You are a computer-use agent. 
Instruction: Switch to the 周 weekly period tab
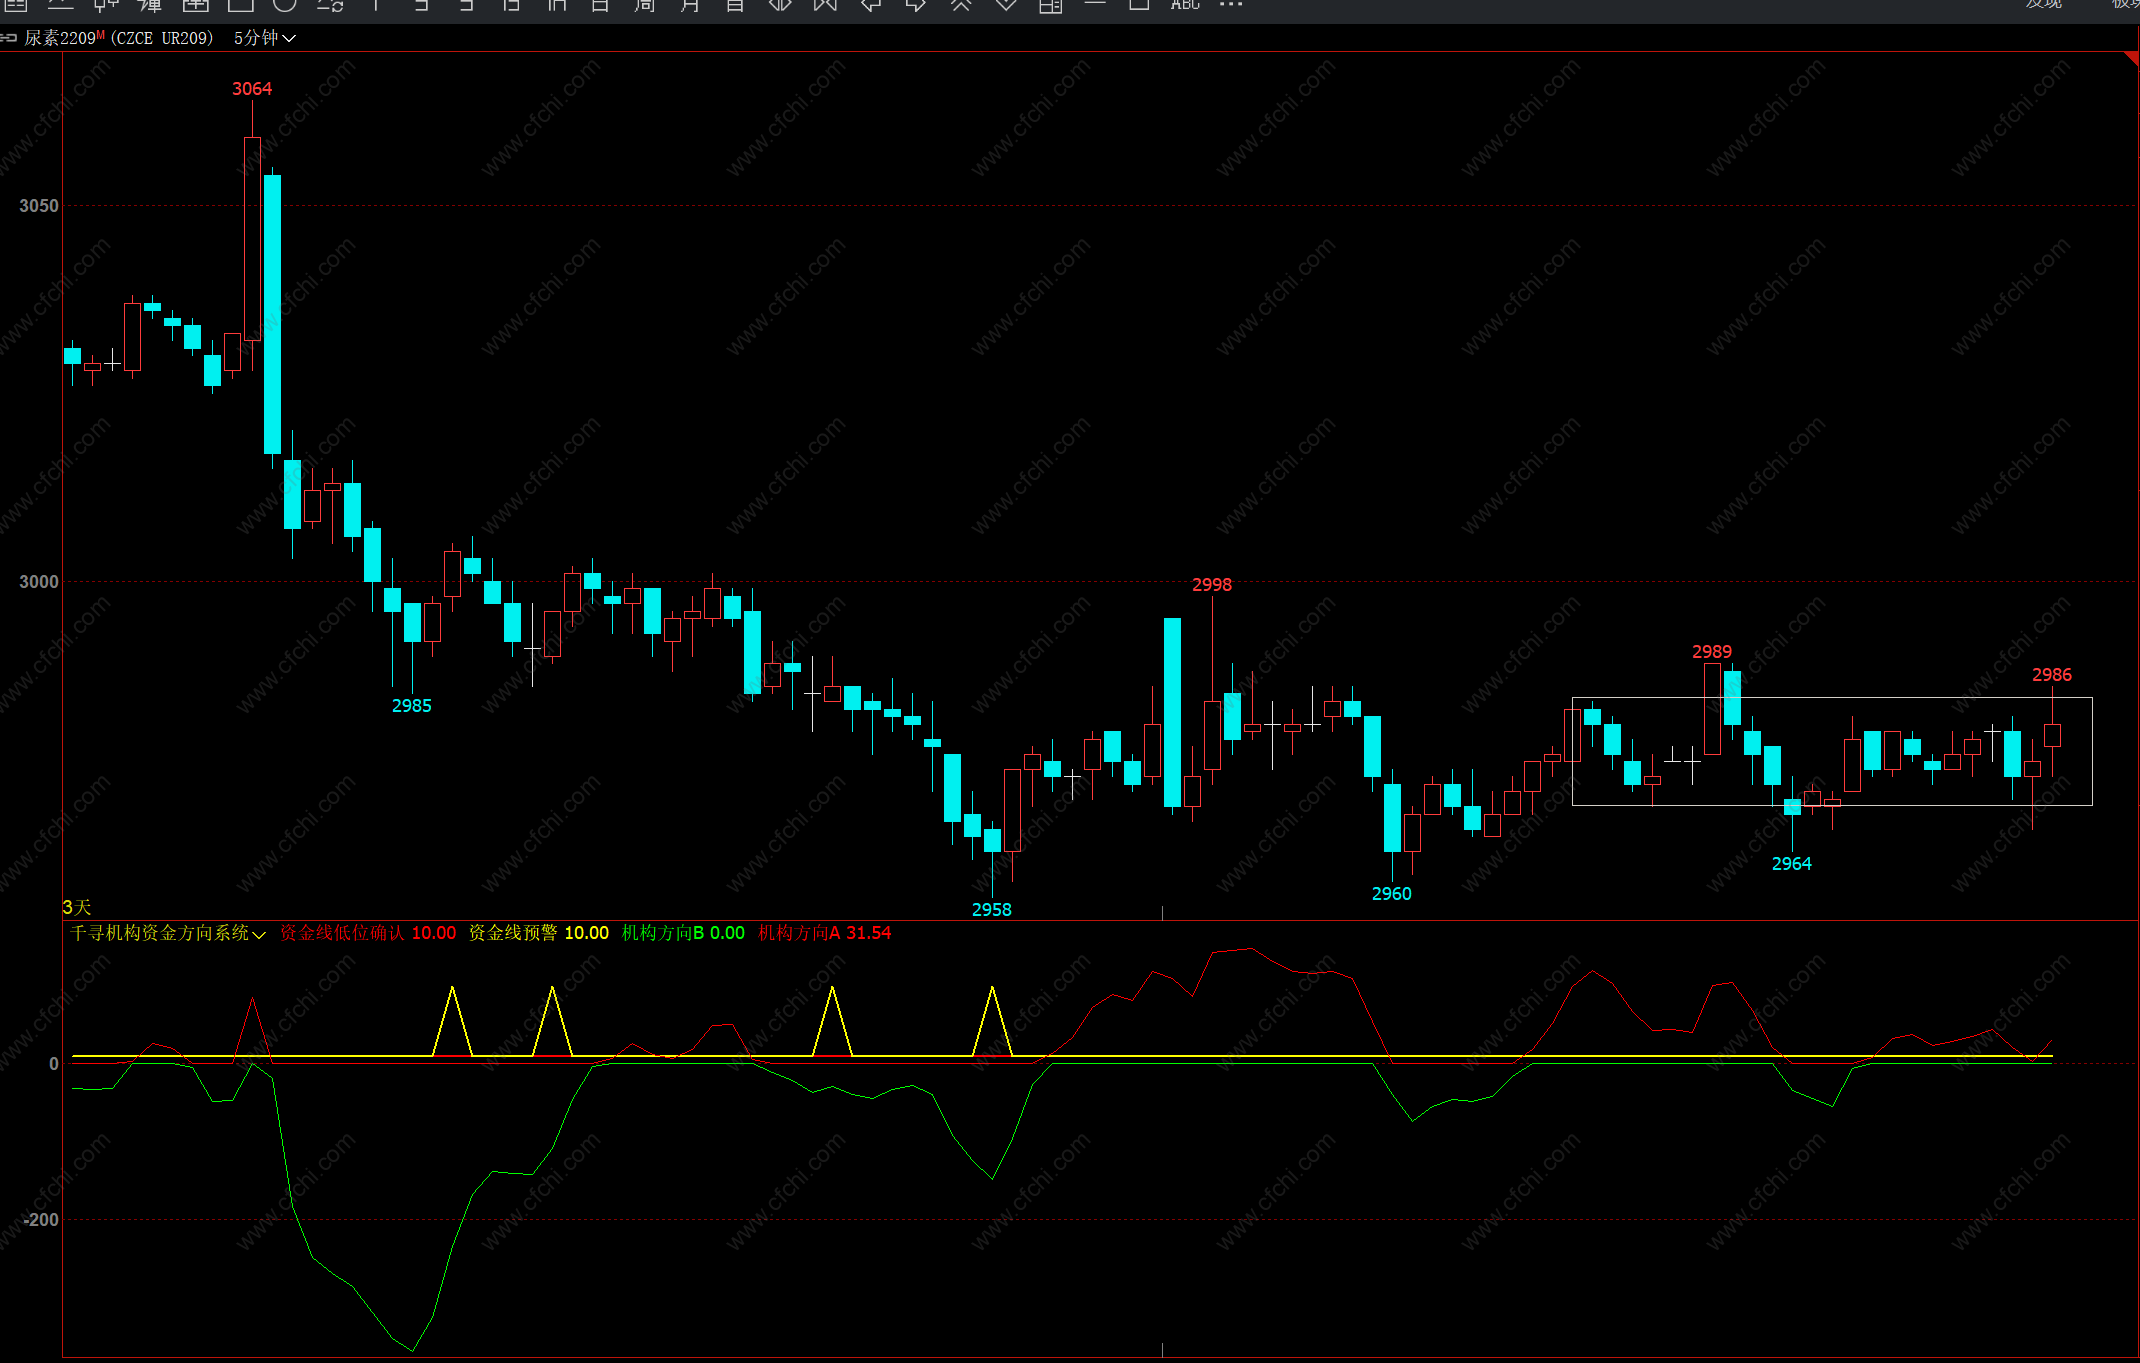pyautogui.click(x=645, y=5)
